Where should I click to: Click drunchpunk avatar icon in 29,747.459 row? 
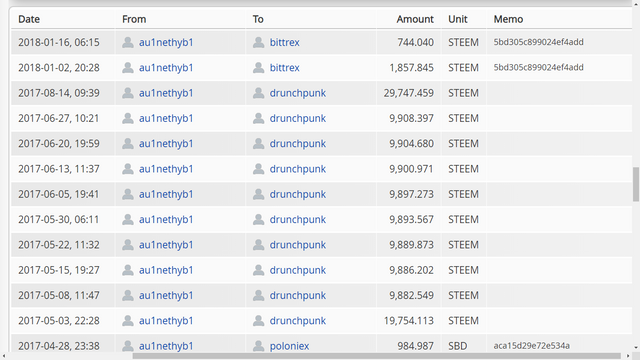click(258, 93)
